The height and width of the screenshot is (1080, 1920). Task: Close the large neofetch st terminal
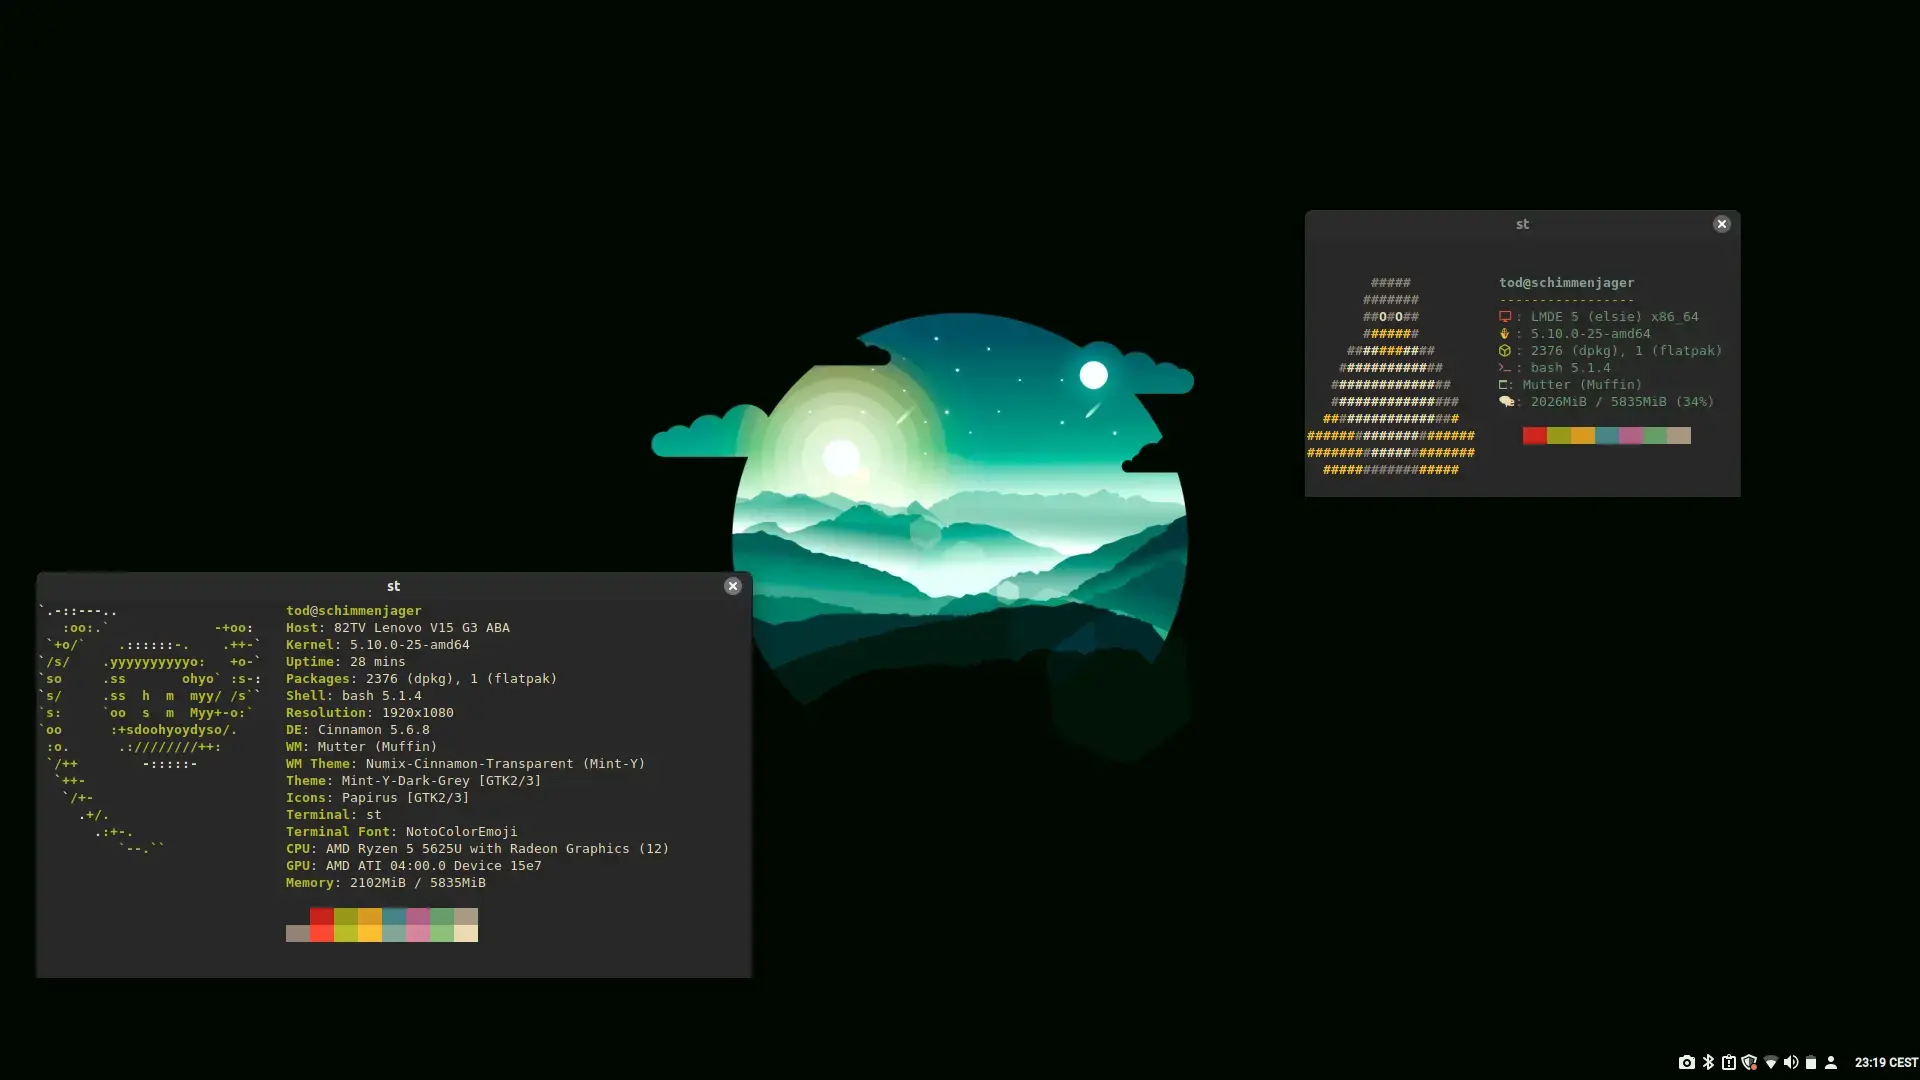(x=732, y=586)
